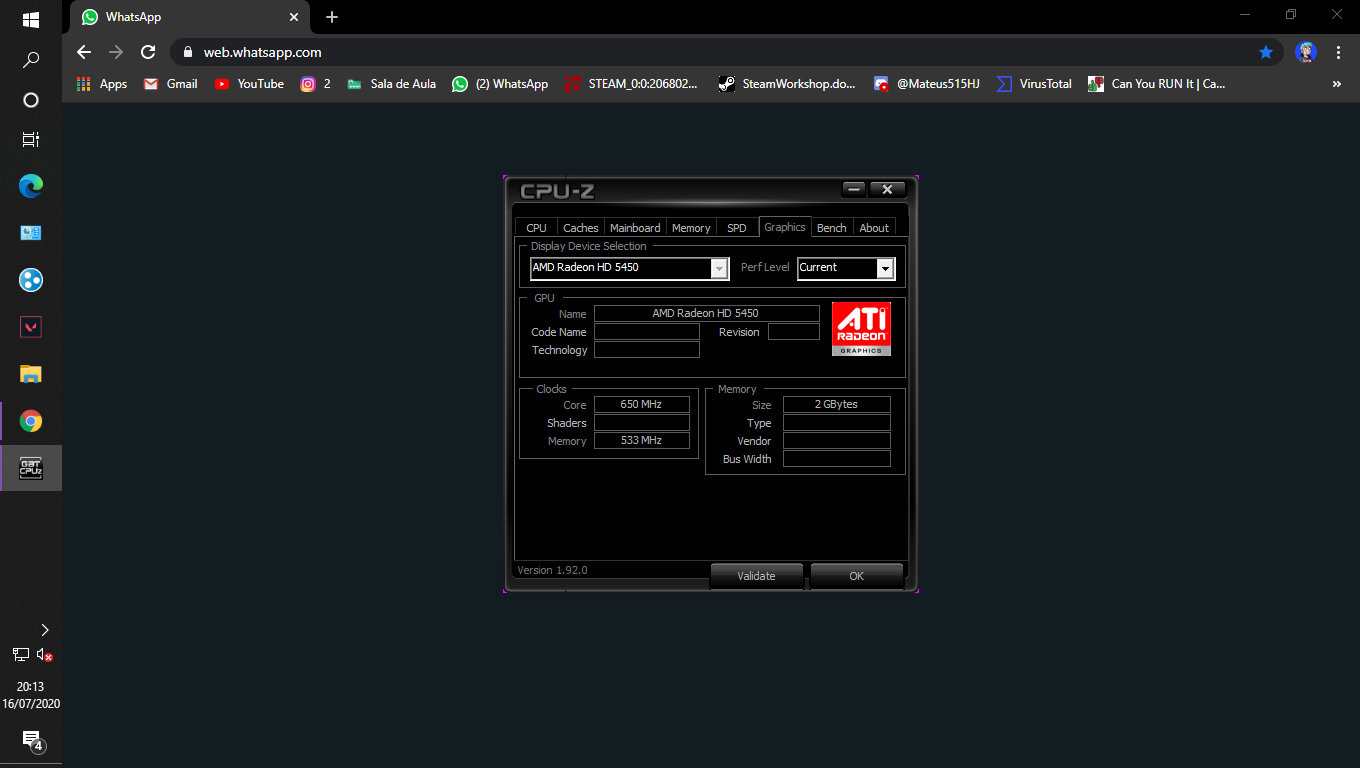Show hidden tray icons chevron

click(44, 630)
